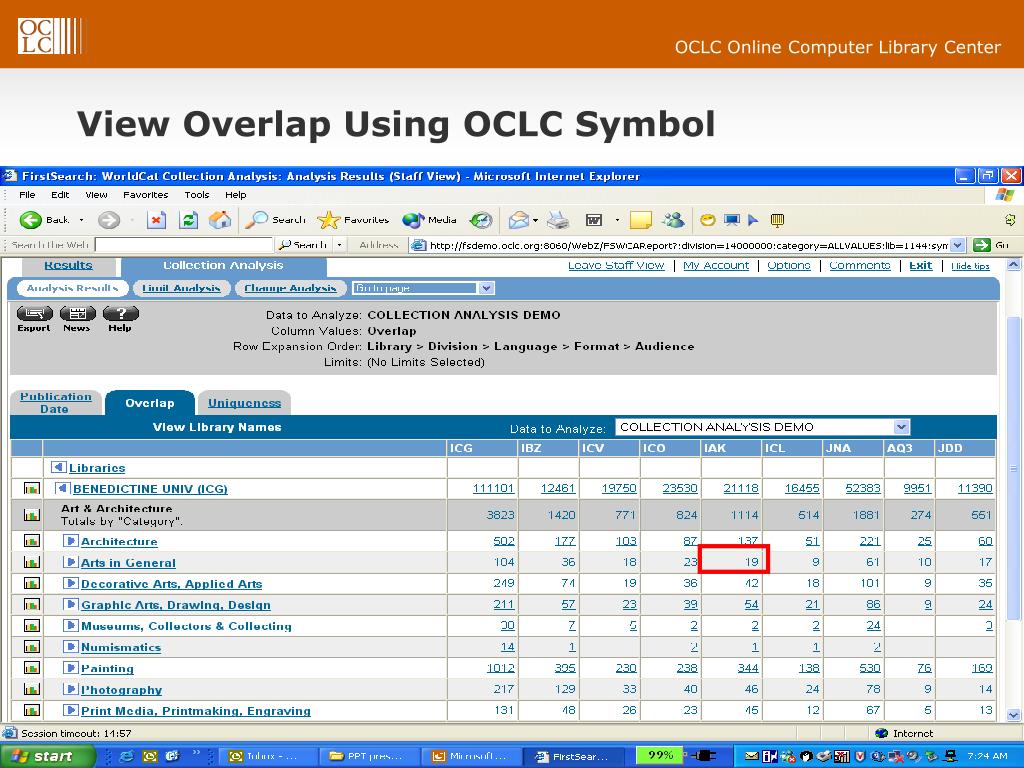This screenshot has width=1024, height=768.
Task: Click the chart icon beside Painting row
Action: 31,668
